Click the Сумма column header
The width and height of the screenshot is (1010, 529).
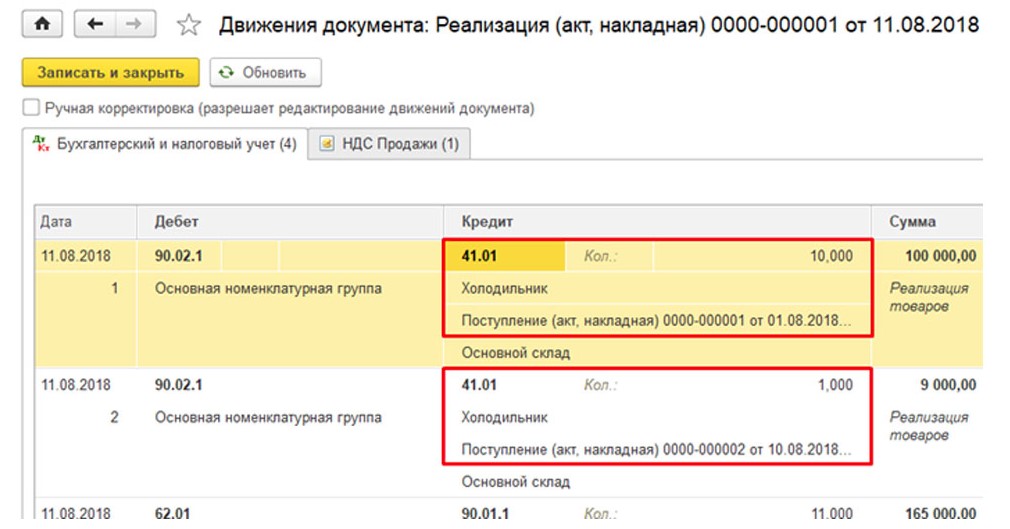(x=912, y=222)
